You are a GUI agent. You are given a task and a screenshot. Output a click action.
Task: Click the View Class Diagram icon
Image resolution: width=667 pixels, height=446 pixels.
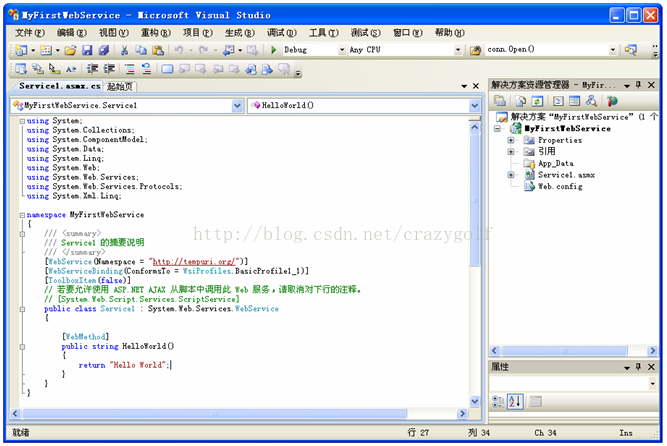click(591, 101)
